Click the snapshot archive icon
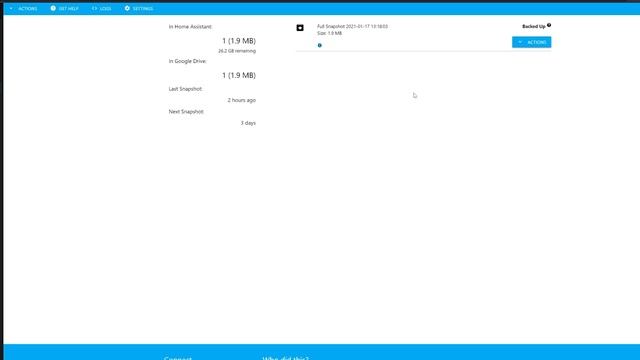 tap(300, 28)
